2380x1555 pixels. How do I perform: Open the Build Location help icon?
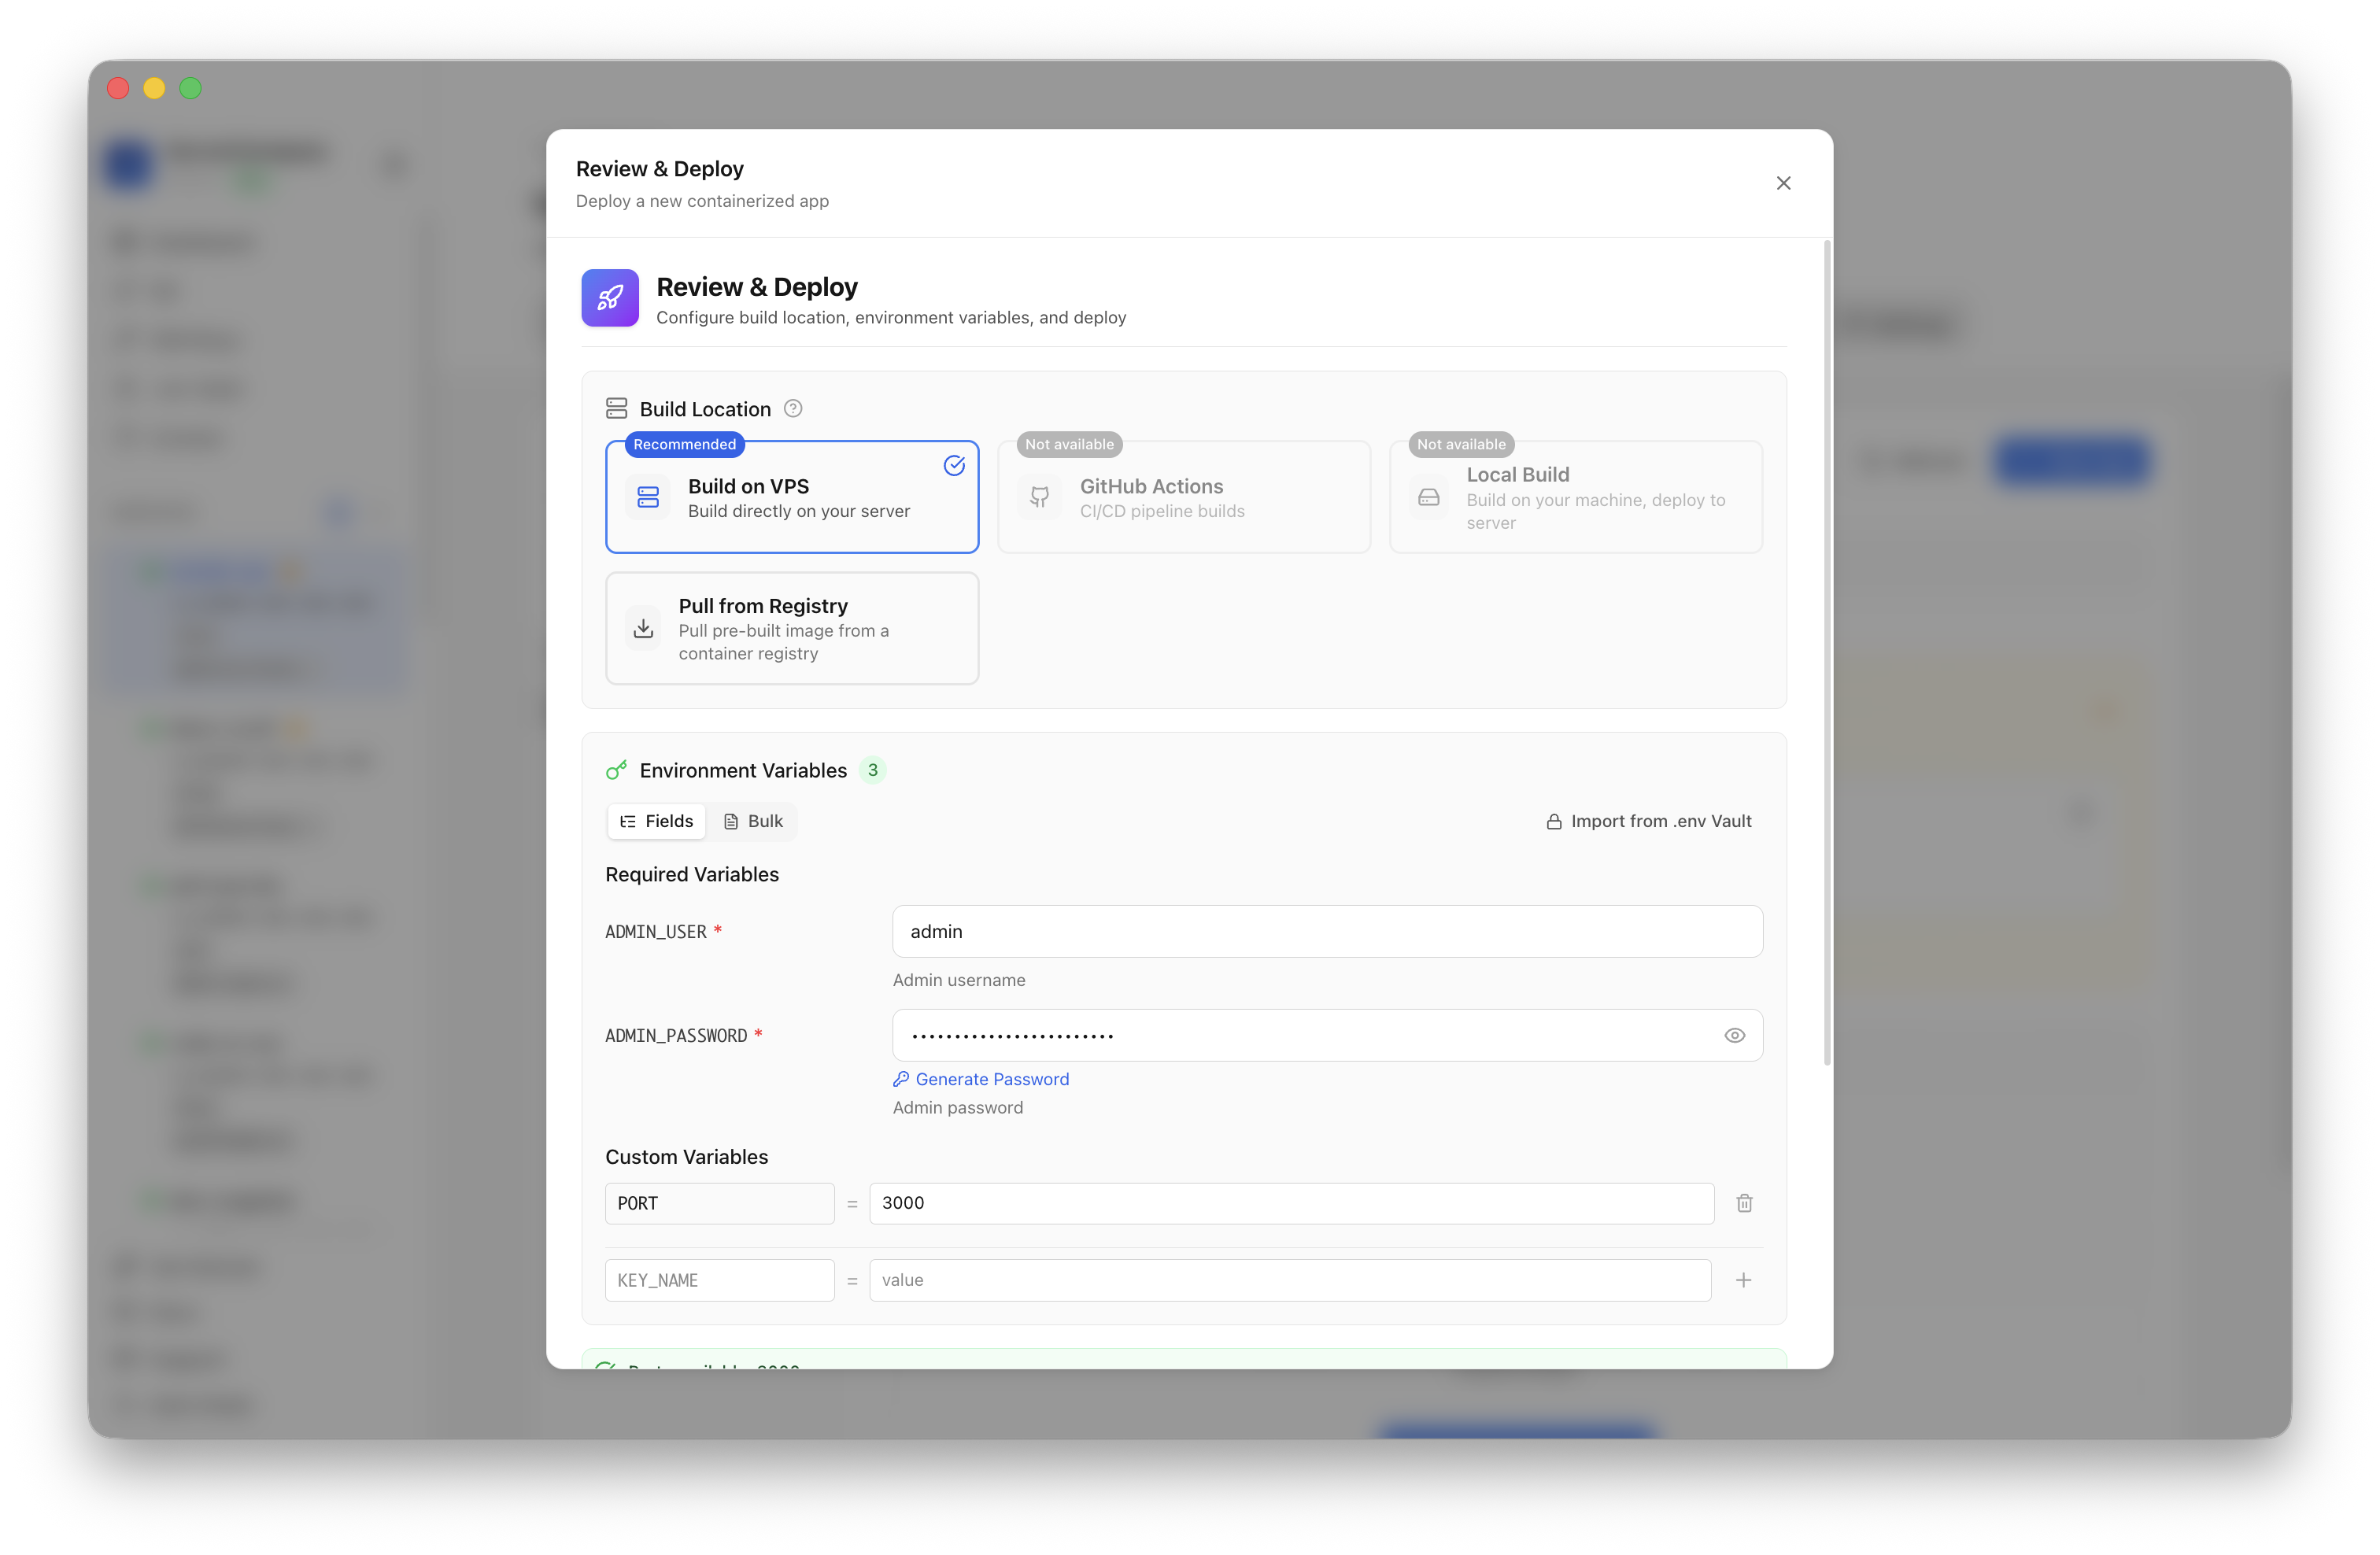click(793, 408)
